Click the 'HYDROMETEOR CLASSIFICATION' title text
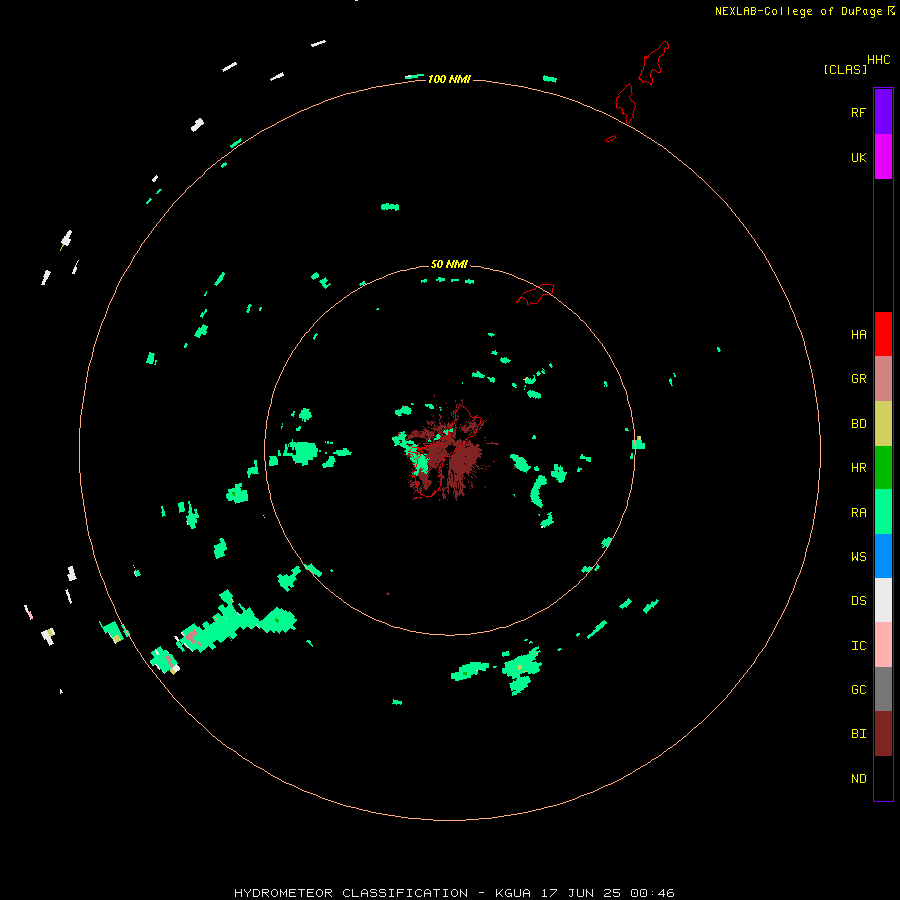This screenshot has height=900, width=900. click(351, 893)
